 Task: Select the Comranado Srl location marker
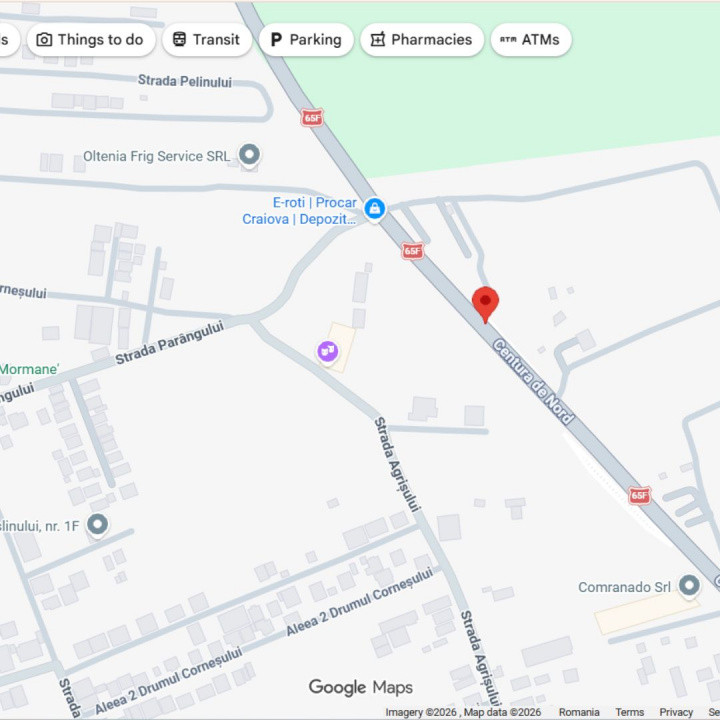point(689,586)
